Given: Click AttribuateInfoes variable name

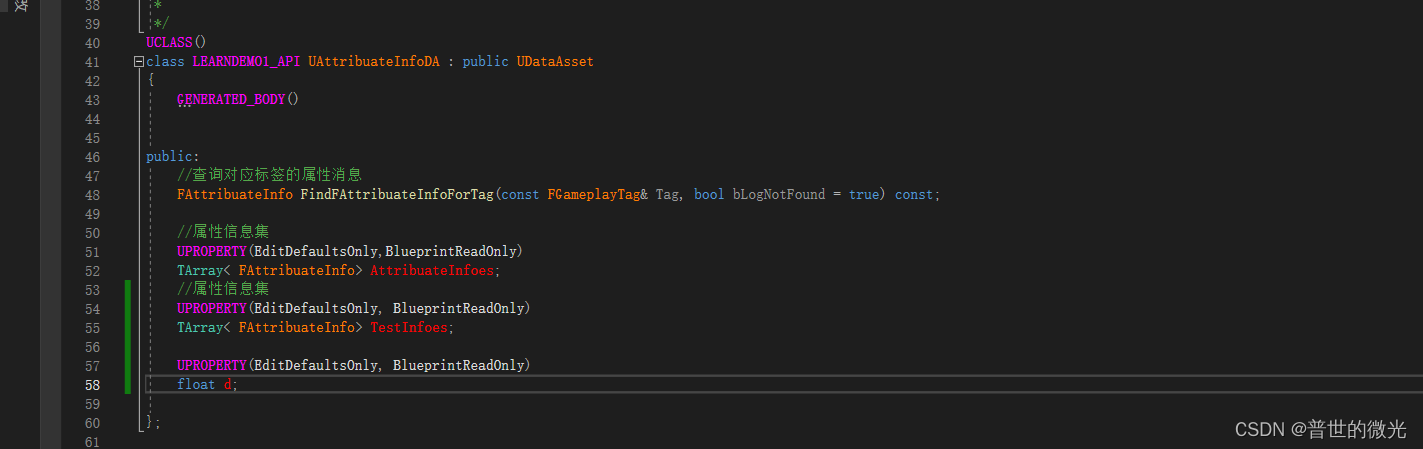Looking at the screenshot, I should [x=432, y=270].
